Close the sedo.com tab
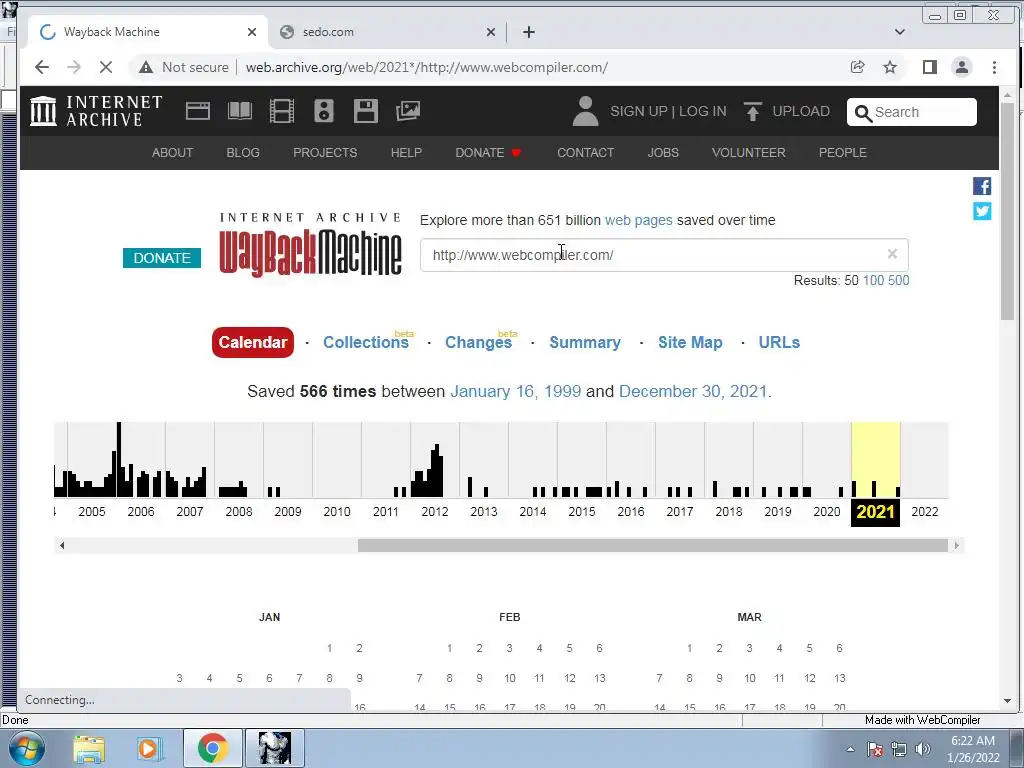The height and width of the screenshot is (768, 1024). [491, 32]
